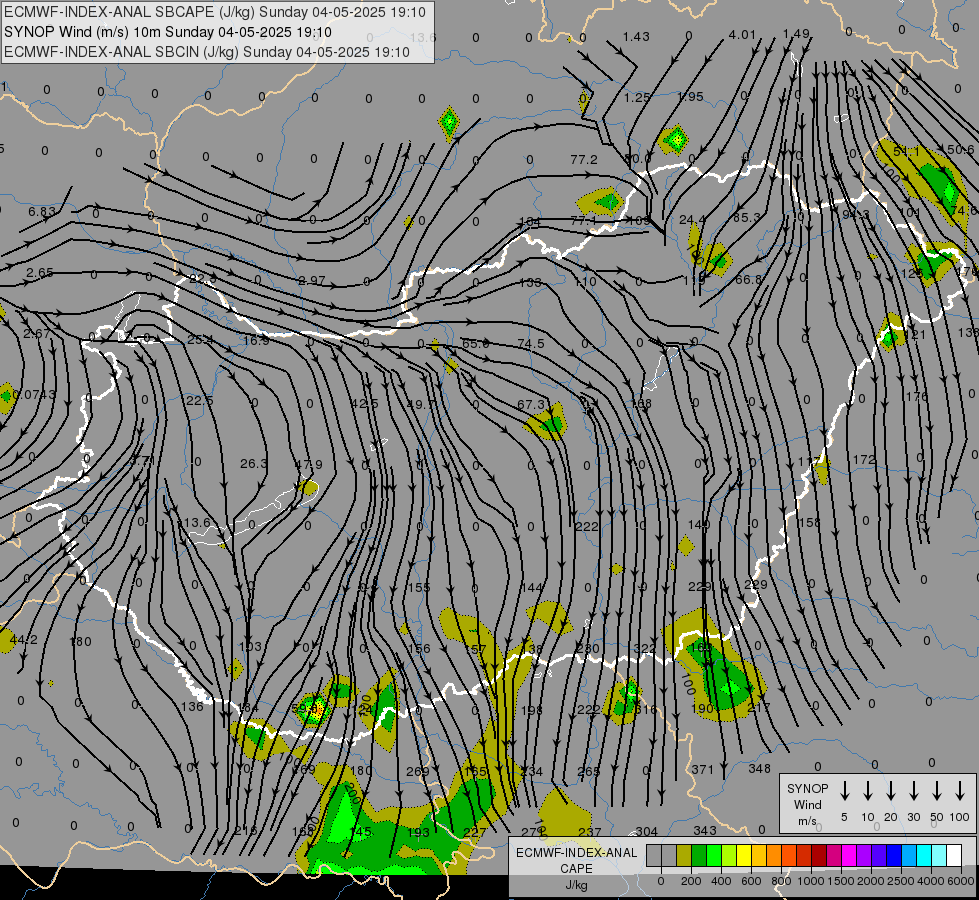
Task: Click the map value '172'
Action: [x=864, y=460]
